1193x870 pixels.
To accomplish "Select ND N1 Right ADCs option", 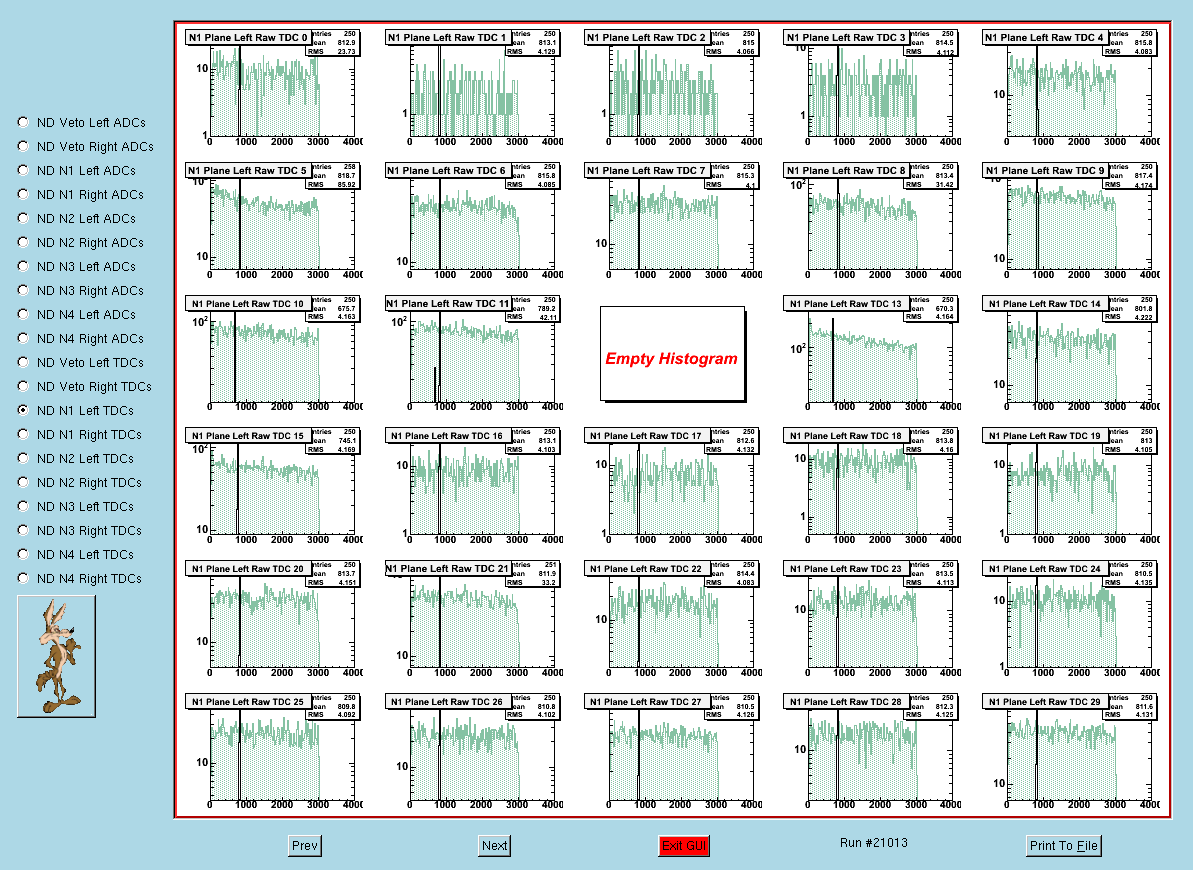I will click(x=23, y=194).
